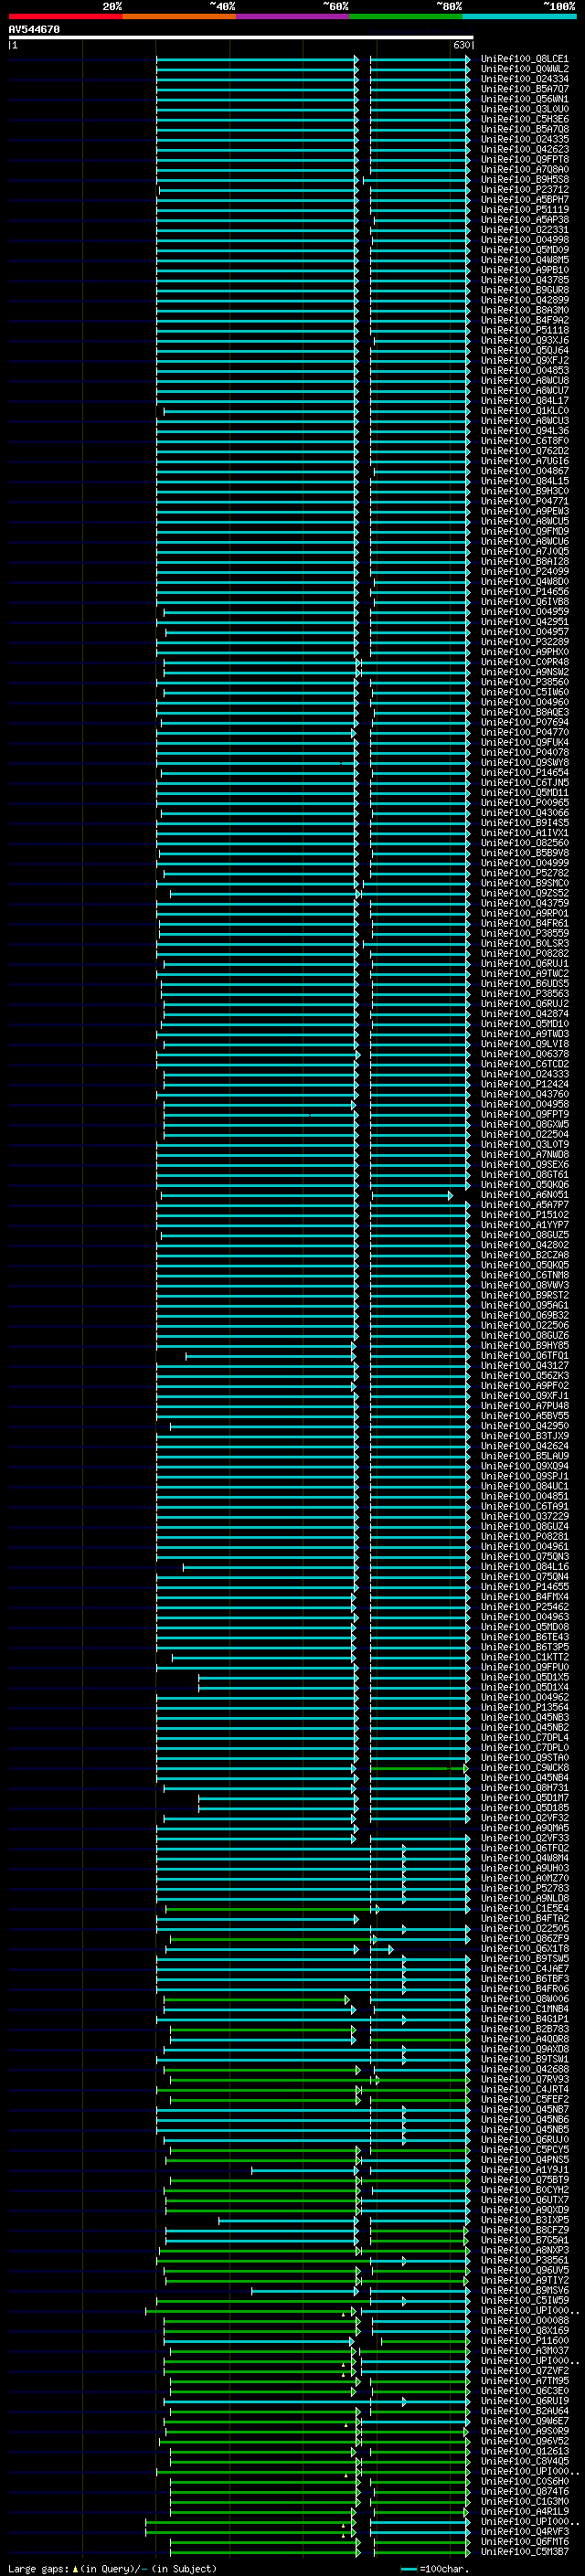Click the UniRef100_B5A7Q8 entry

[525, 129]
